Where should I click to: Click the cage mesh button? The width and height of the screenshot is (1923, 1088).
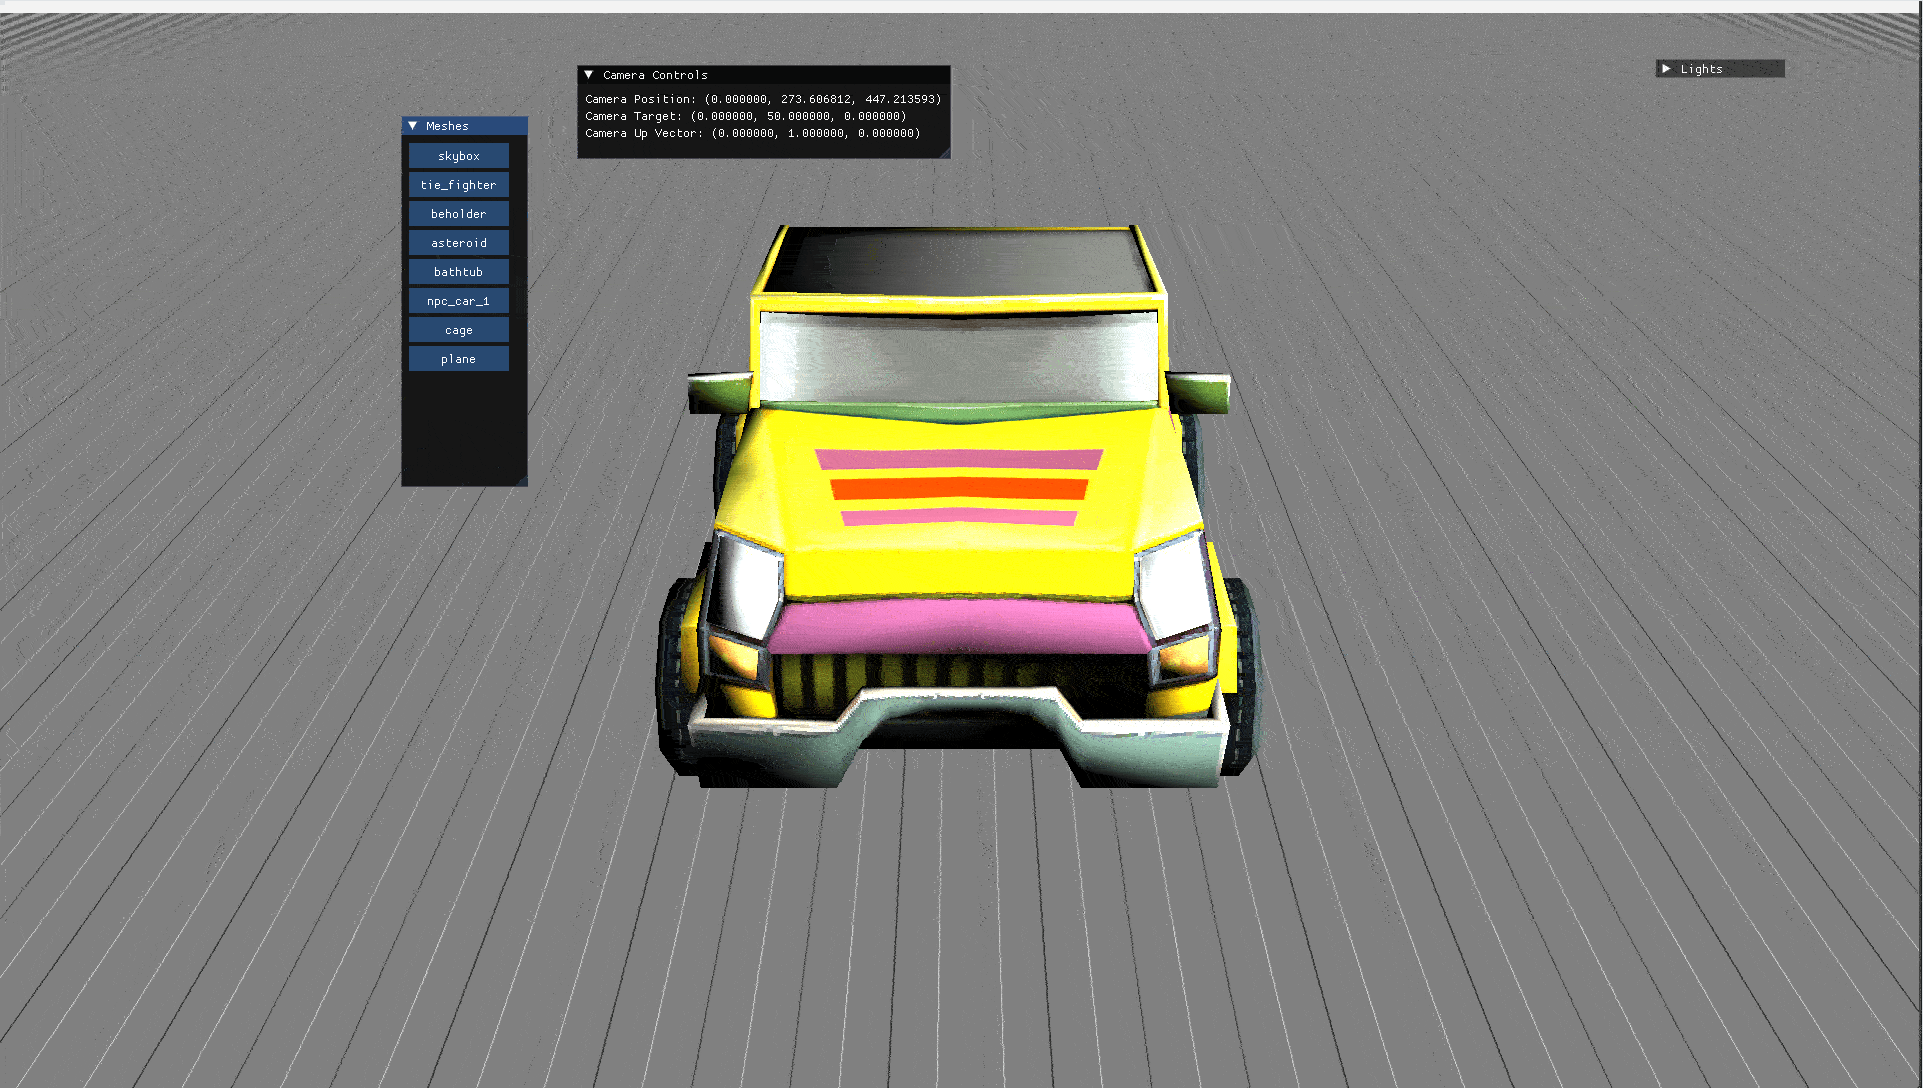458,330
